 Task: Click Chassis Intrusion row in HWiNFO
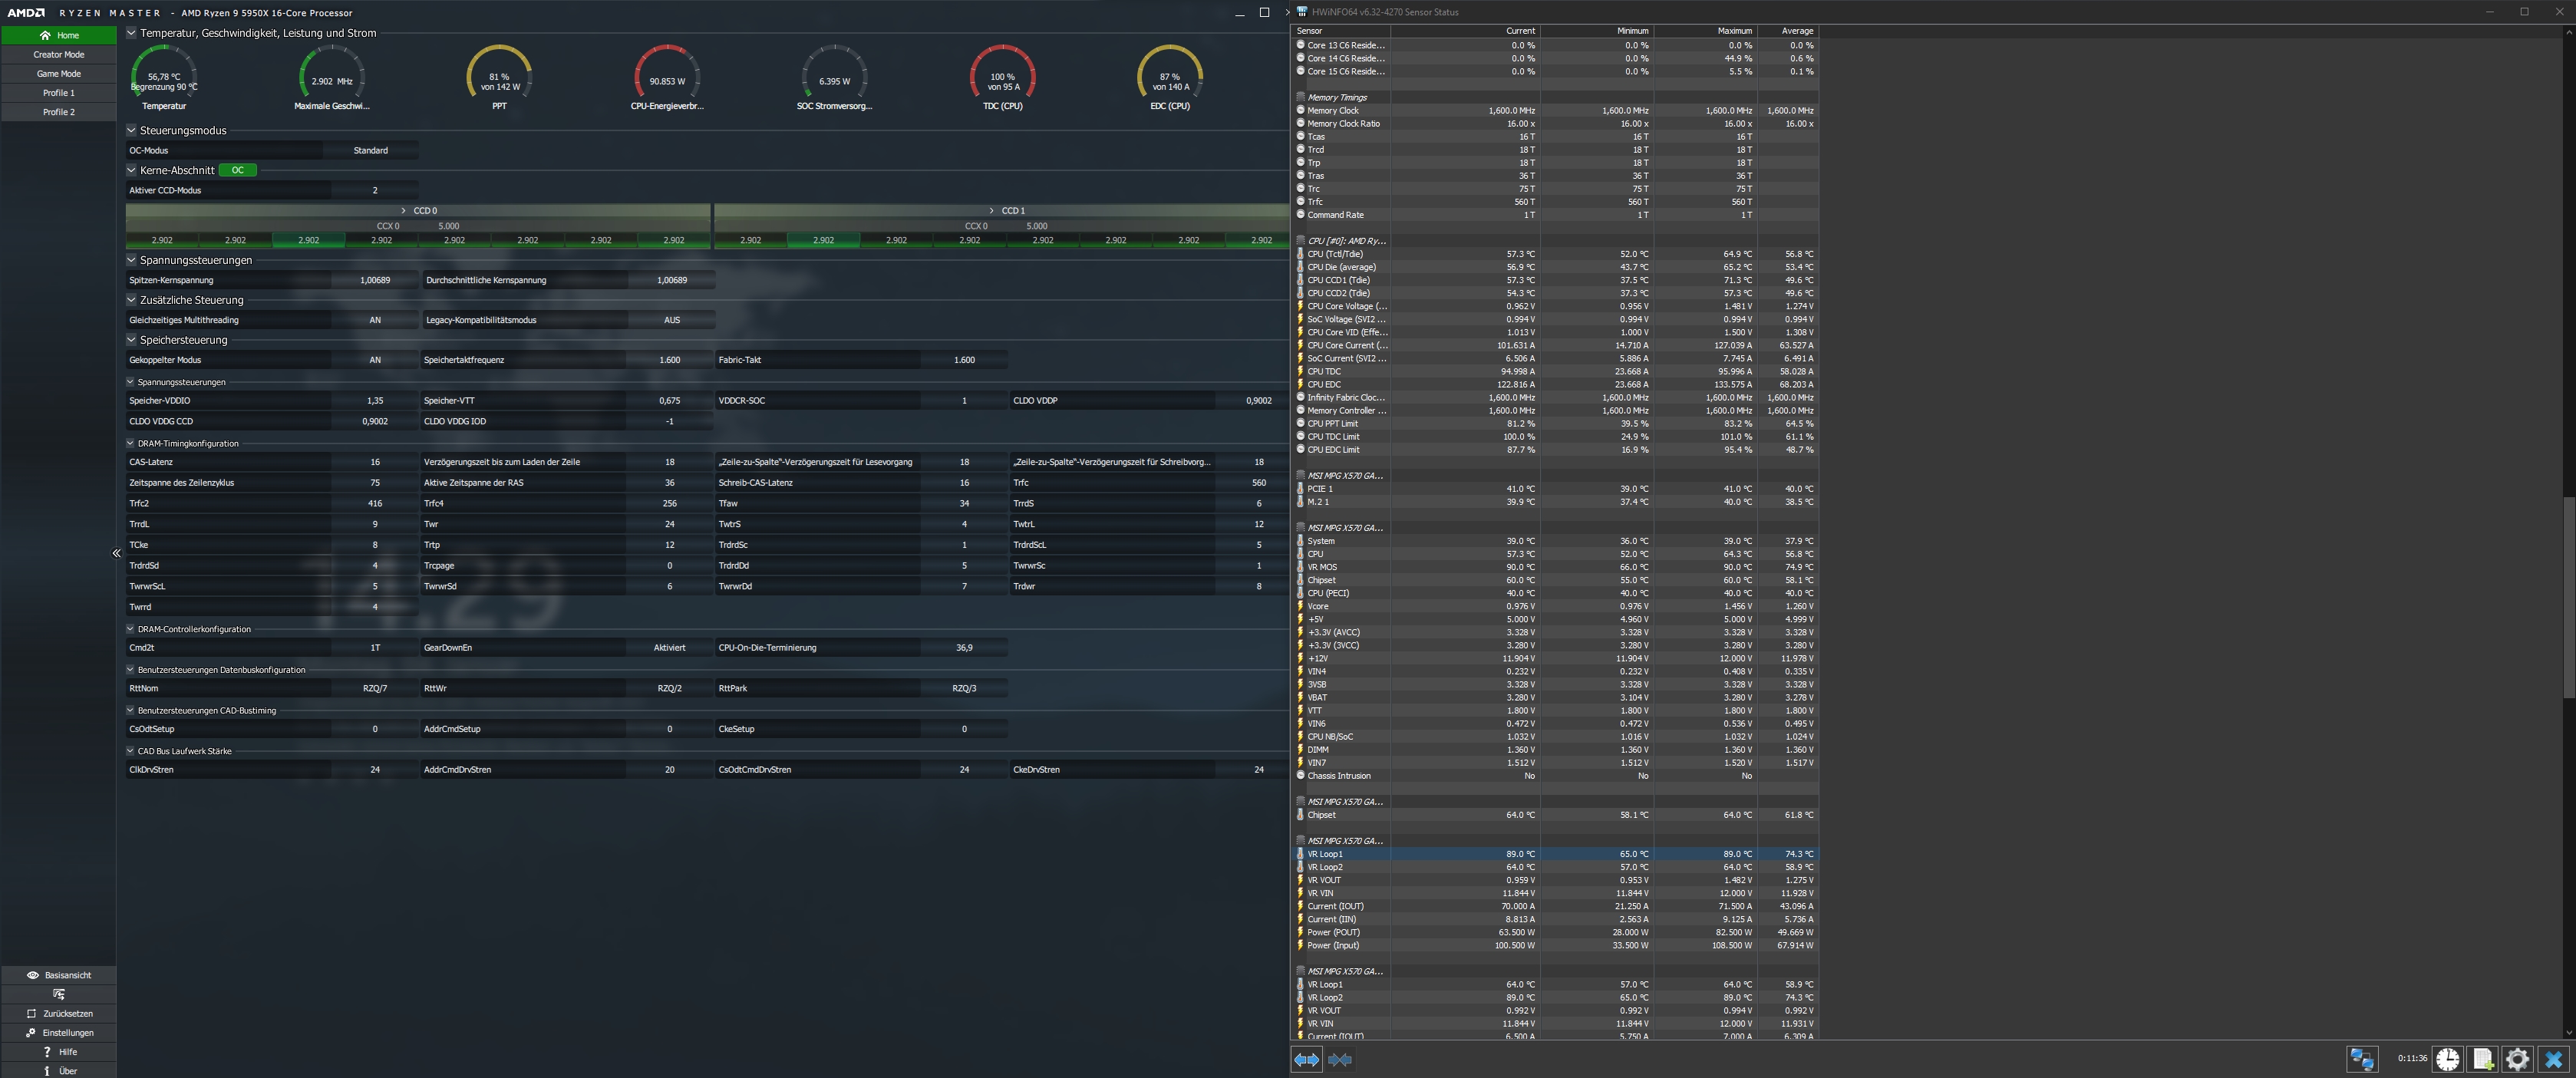pyautogui.click(x=1555, y=776)
